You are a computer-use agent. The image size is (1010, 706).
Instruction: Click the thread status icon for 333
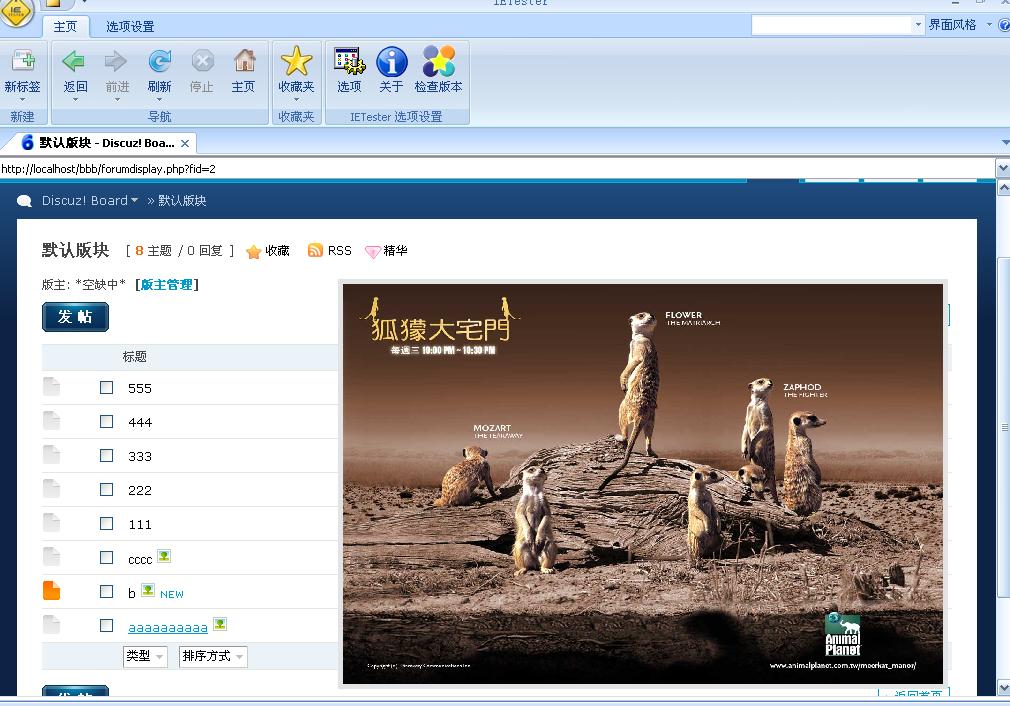click(52, 455)
